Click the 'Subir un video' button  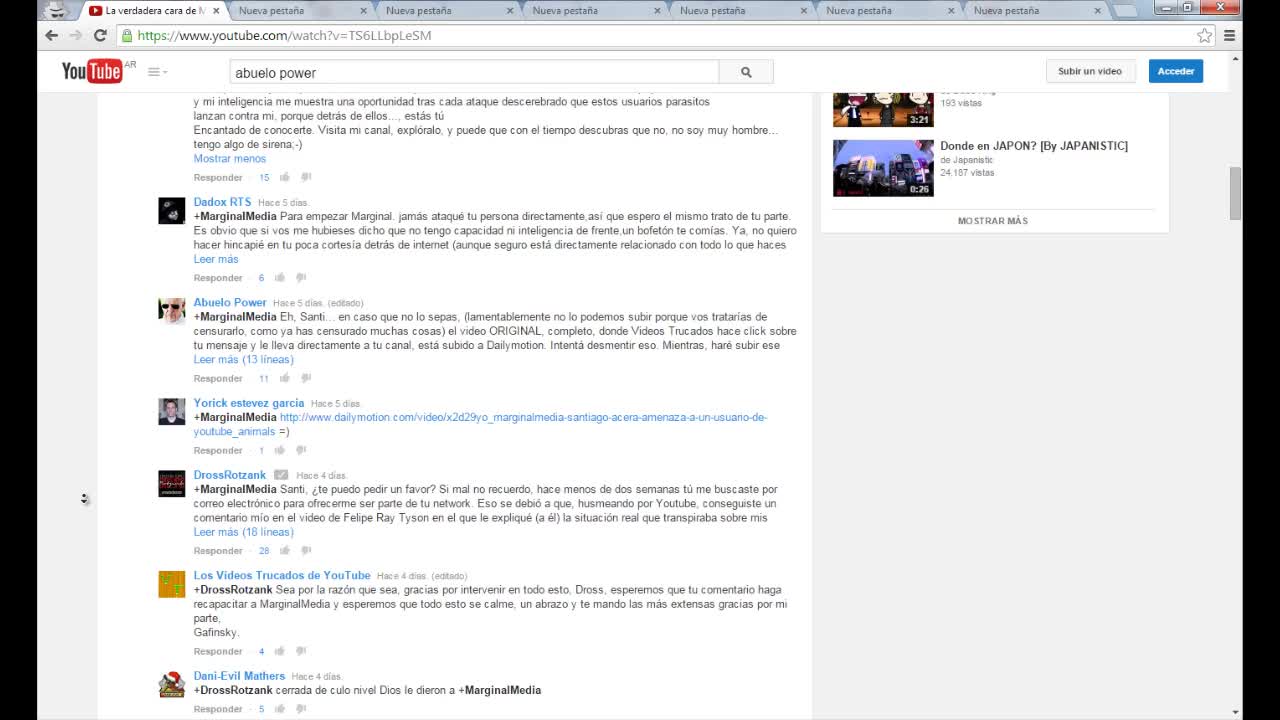click(1090, 71)
